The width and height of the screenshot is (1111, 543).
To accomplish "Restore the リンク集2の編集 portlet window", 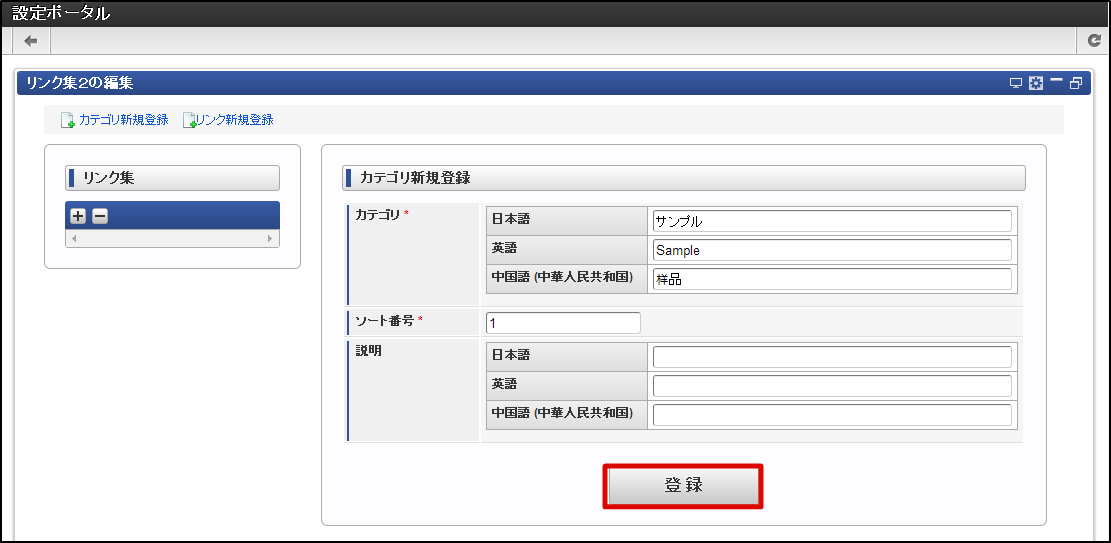I will (x=1076, y=84).
